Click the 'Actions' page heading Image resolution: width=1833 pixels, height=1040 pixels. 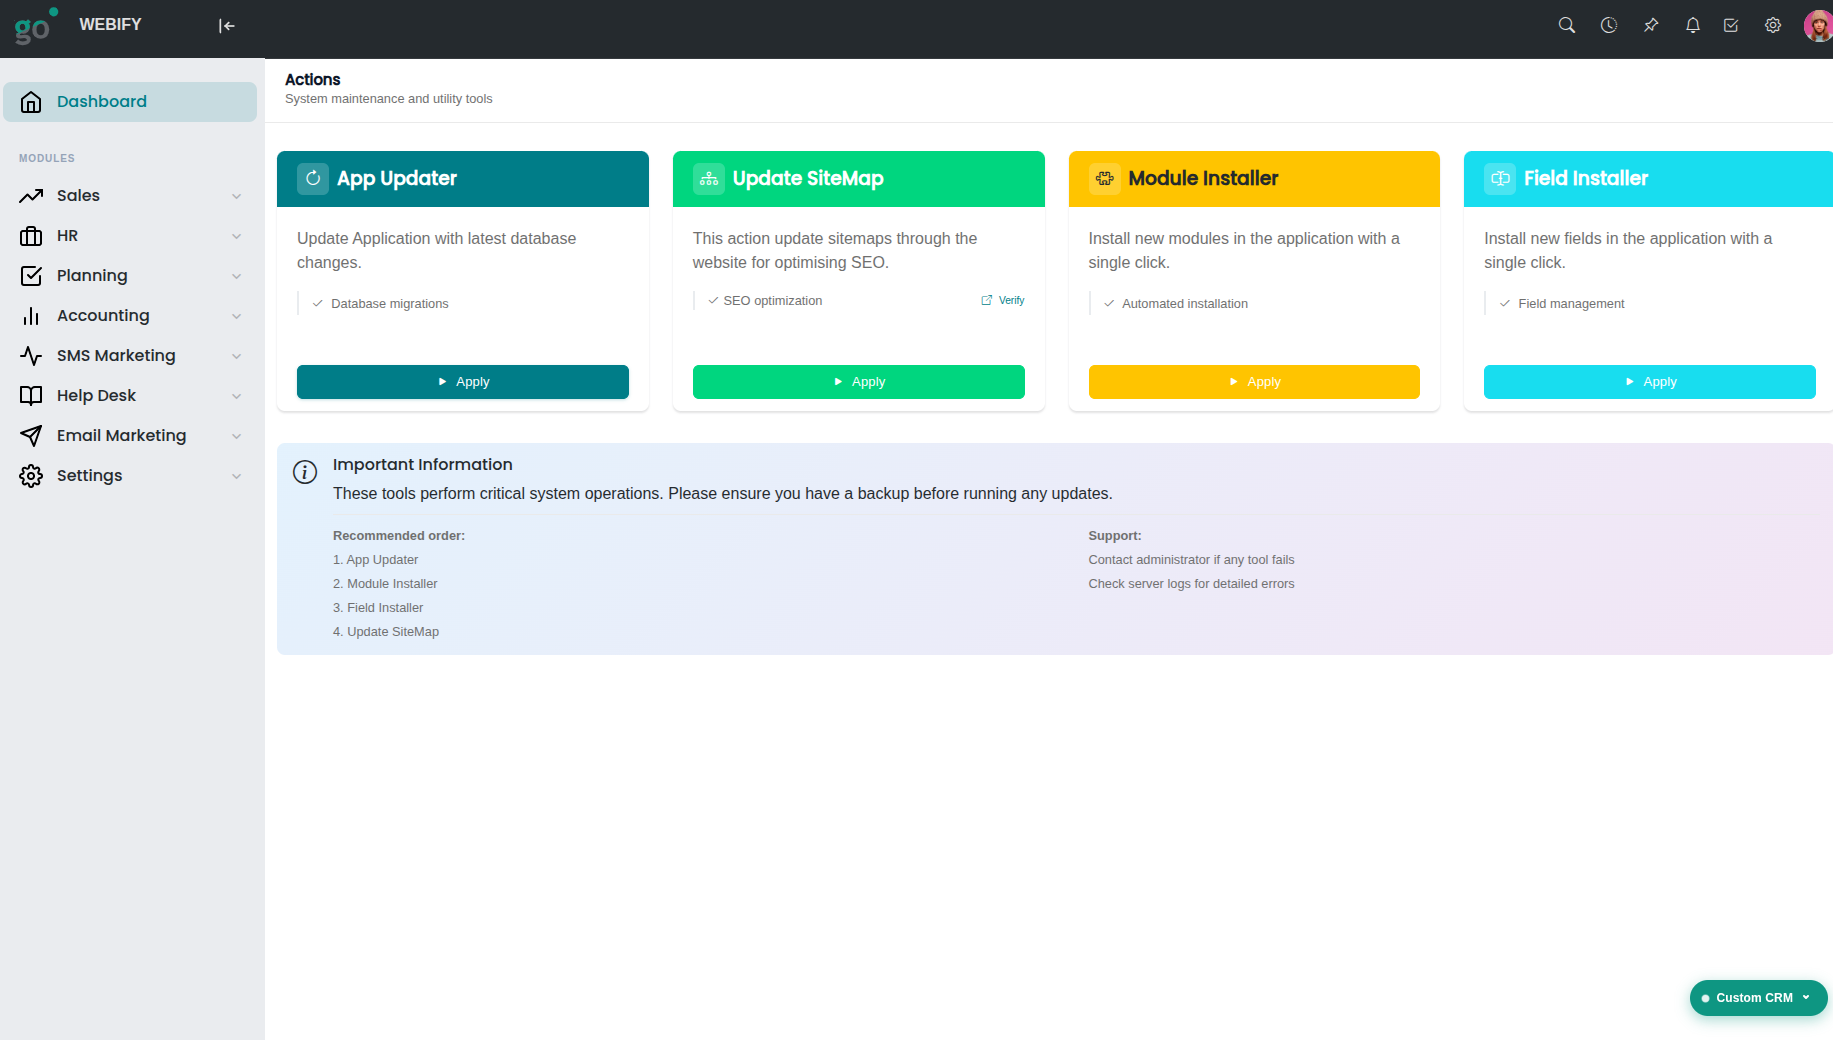[313, 80]
